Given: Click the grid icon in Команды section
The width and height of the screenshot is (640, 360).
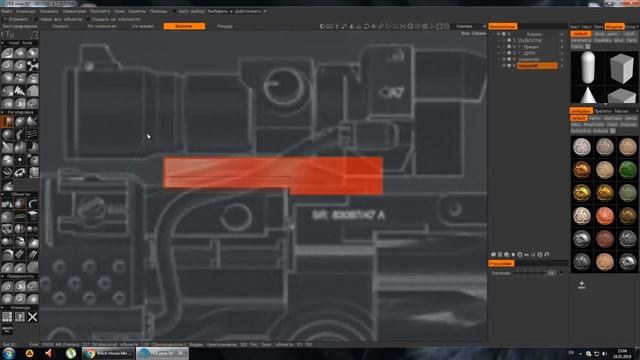Looking at the screenshot, I should click(7, 317).
